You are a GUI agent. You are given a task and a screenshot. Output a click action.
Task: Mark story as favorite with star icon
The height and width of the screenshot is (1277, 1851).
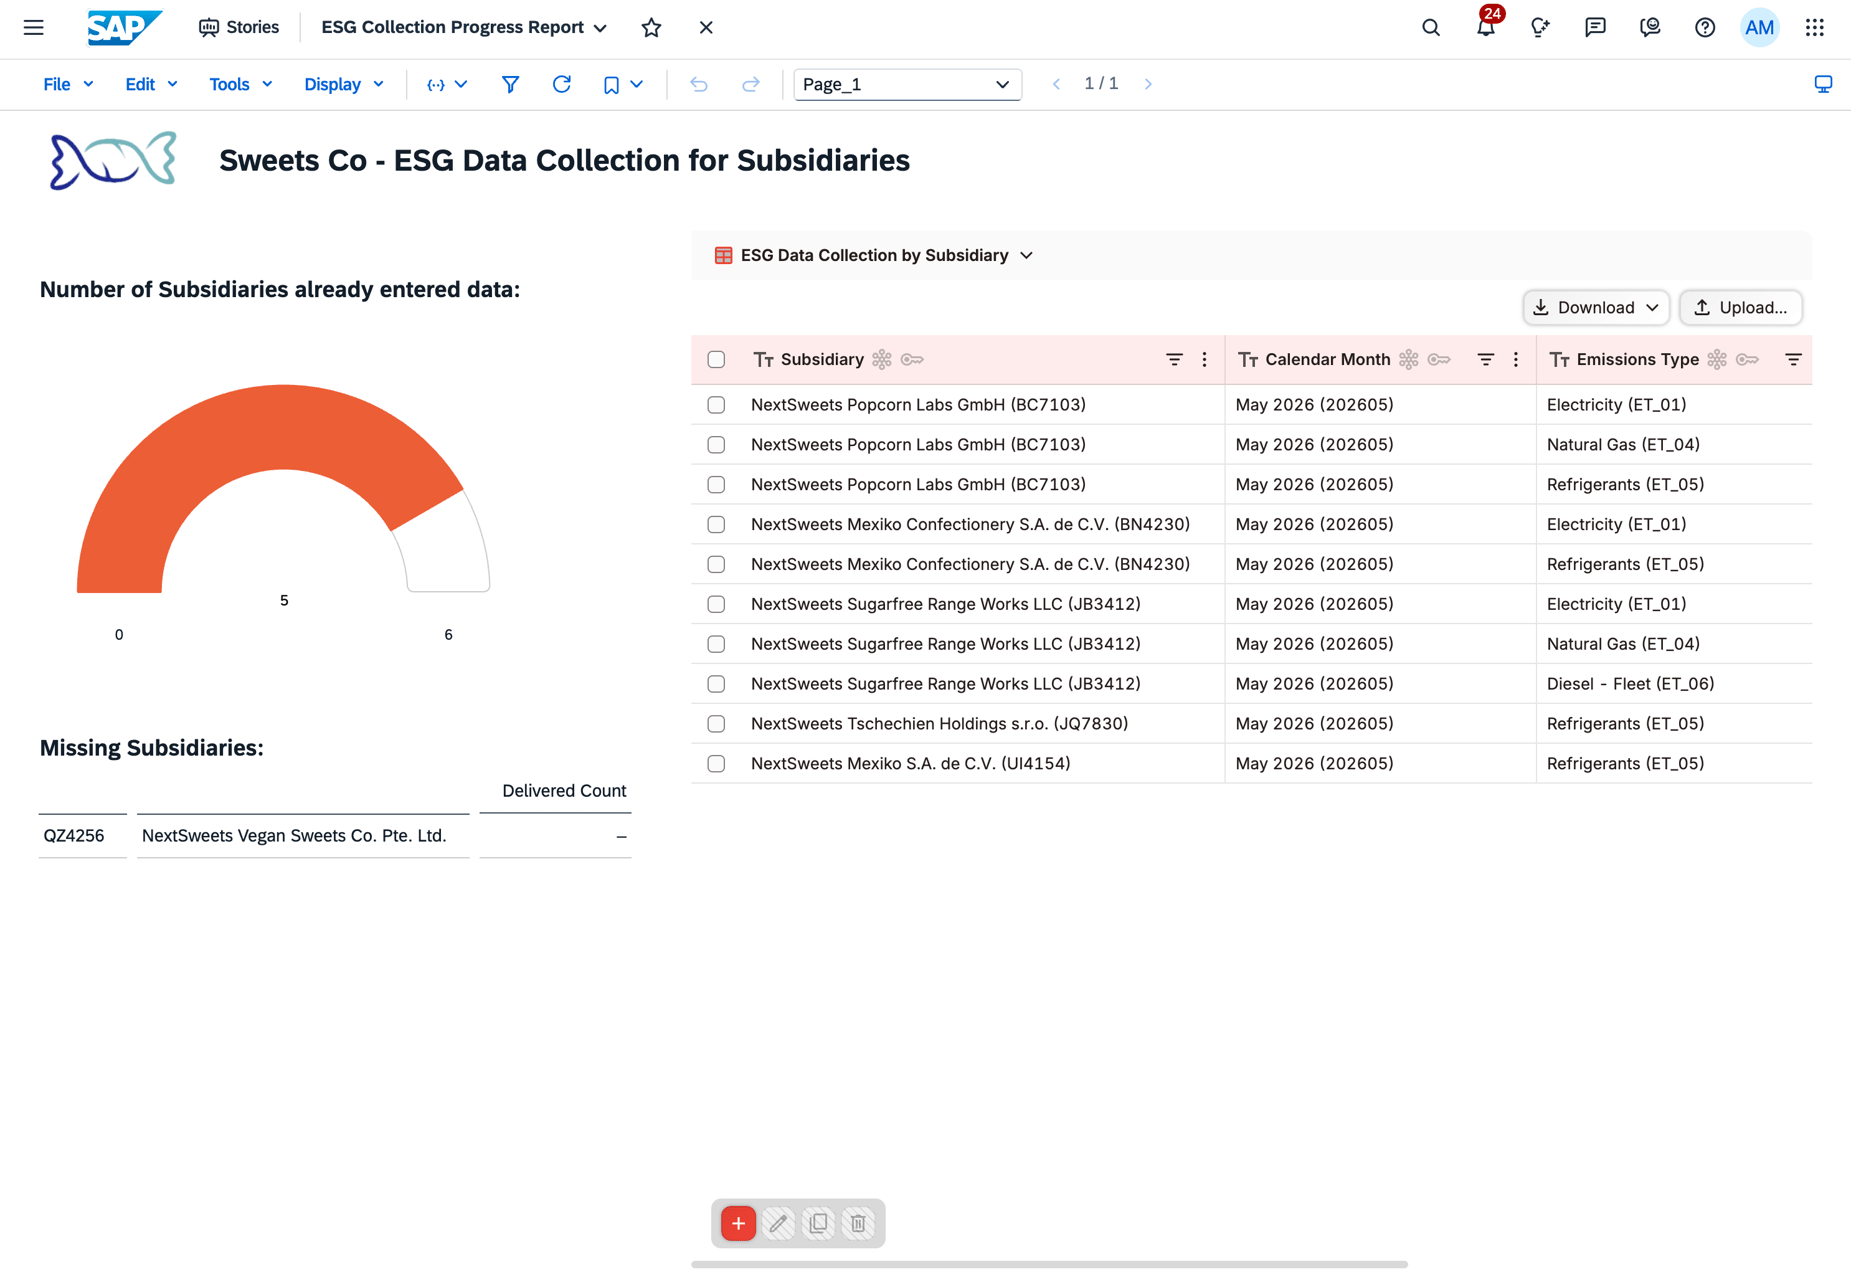pyautogui.click(x=651, y=28)
